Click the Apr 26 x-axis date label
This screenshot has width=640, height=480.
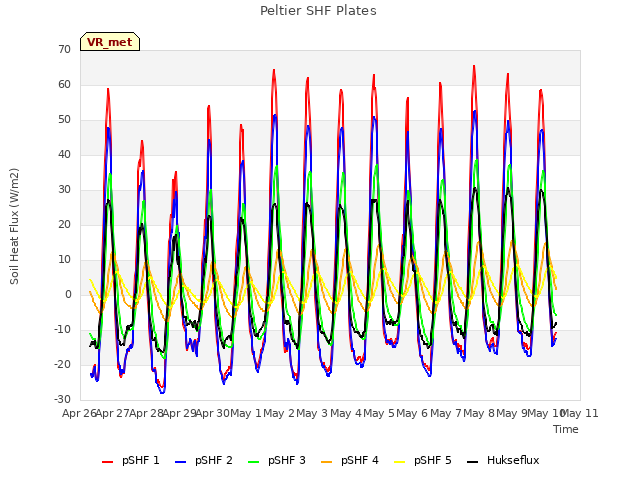click(80, 413)
